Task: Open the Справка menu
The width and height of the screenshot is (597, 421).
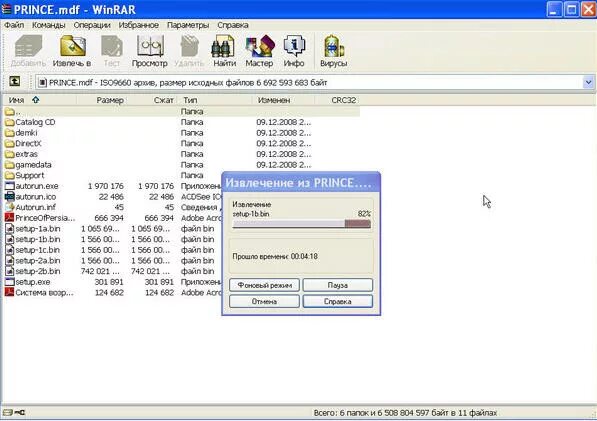Action: tap(233, 25)
